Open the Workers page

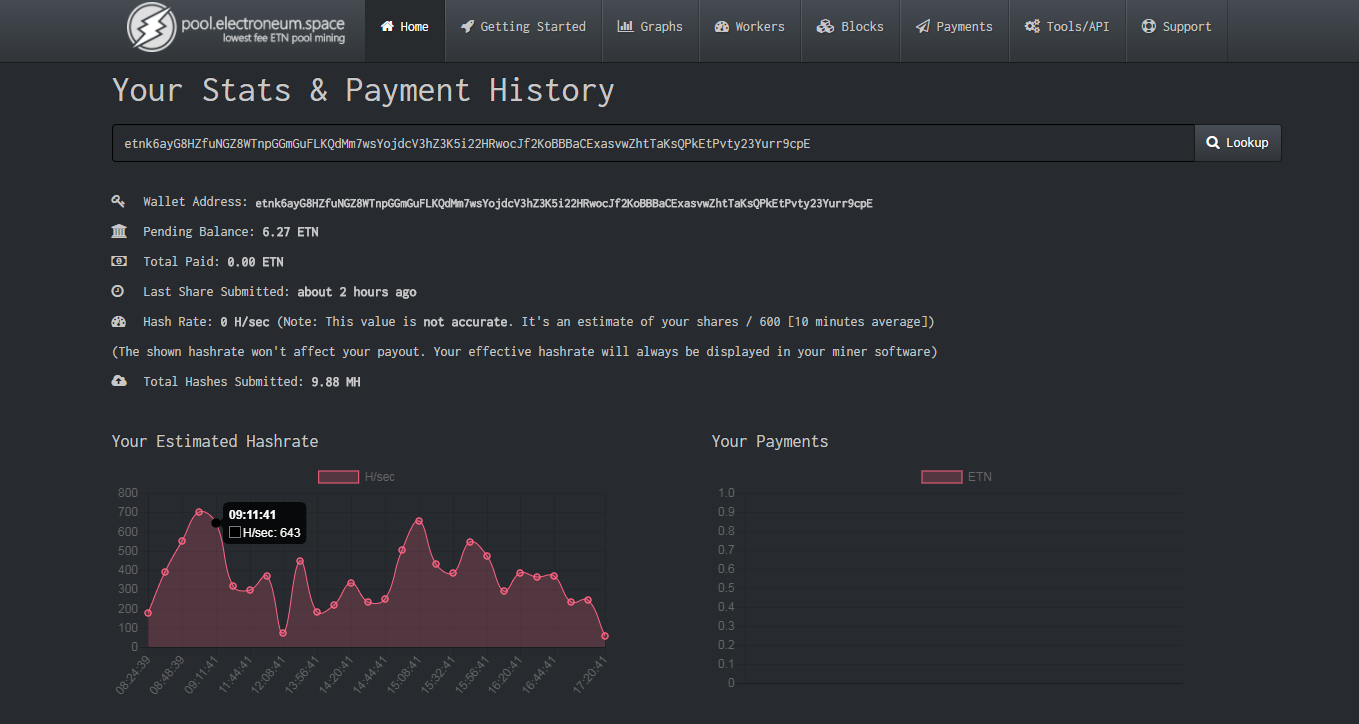(749, 27)
